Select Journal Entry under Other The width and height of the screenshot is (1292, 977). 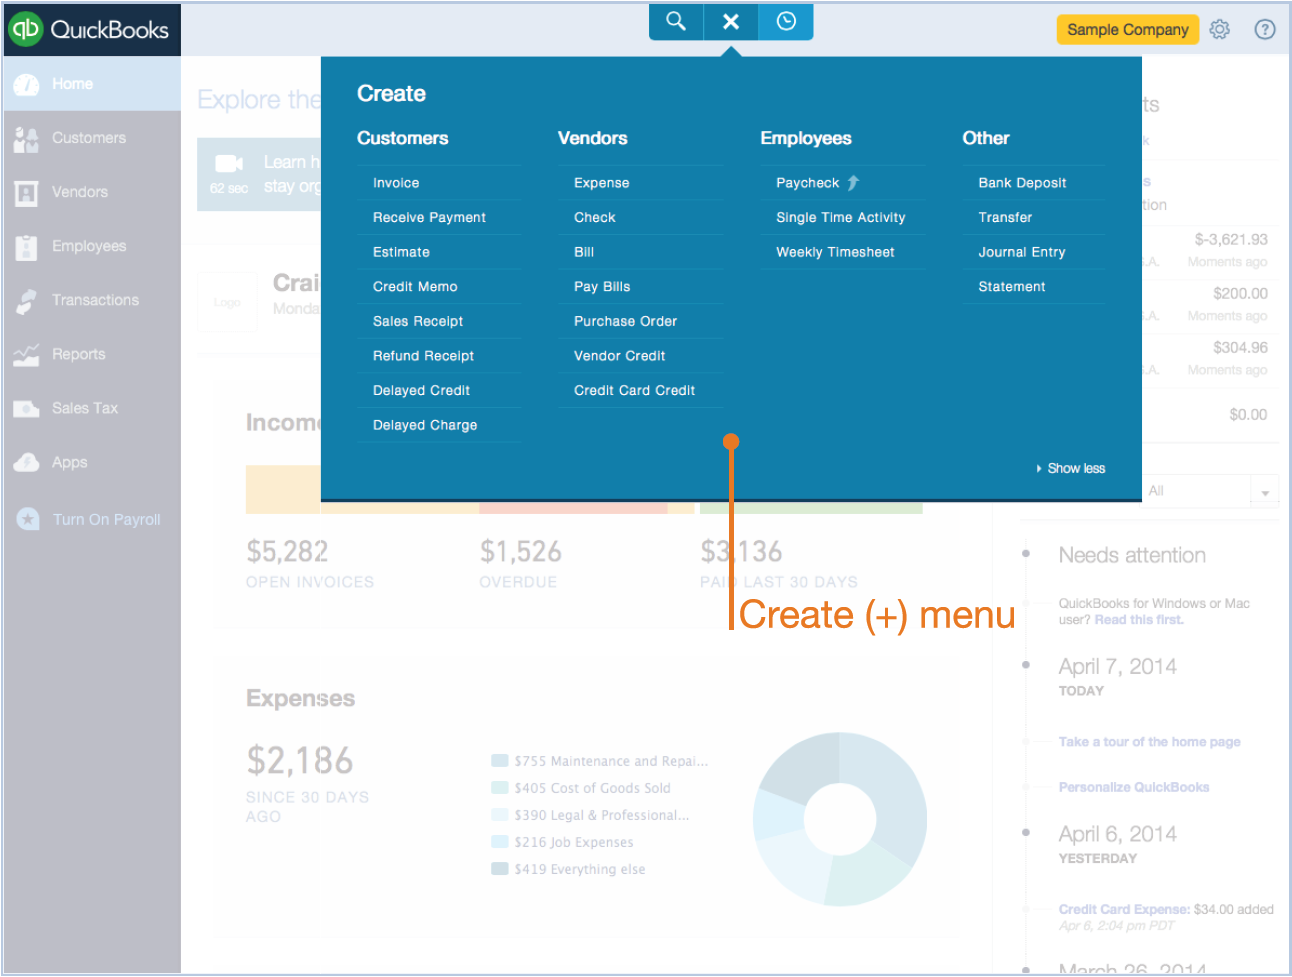(x=1021, y=252)
